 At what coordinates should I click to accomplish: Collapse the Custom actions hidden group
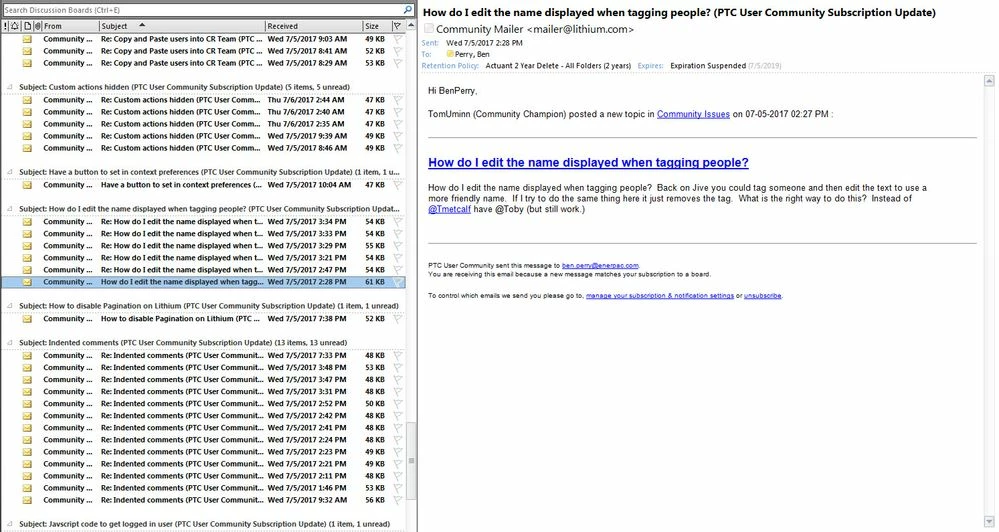coord(10,87)
